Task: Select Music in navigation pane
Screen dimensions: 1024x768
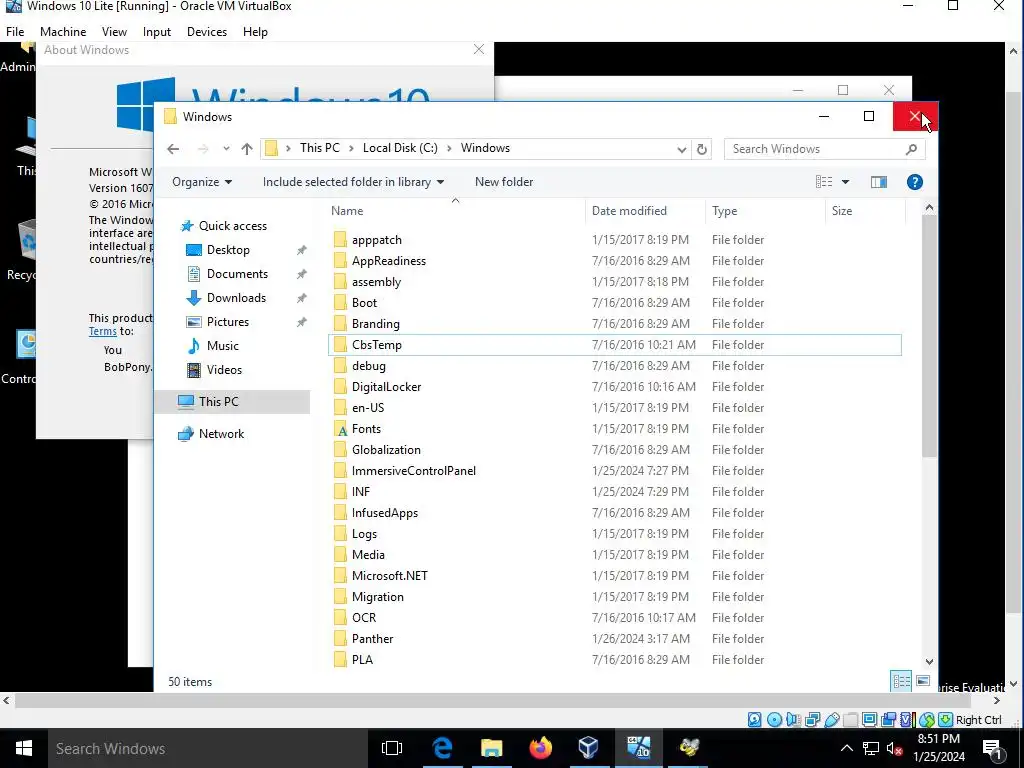Action: [222, 346]
